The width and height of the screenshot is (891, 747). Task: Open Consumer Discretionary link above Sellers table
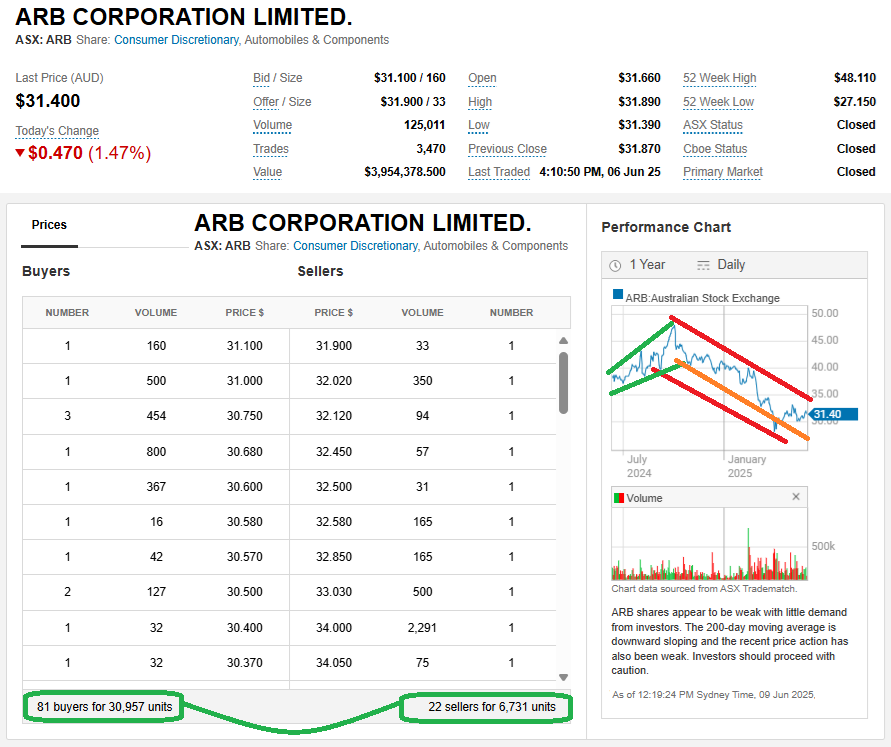[x=355, y=246]
